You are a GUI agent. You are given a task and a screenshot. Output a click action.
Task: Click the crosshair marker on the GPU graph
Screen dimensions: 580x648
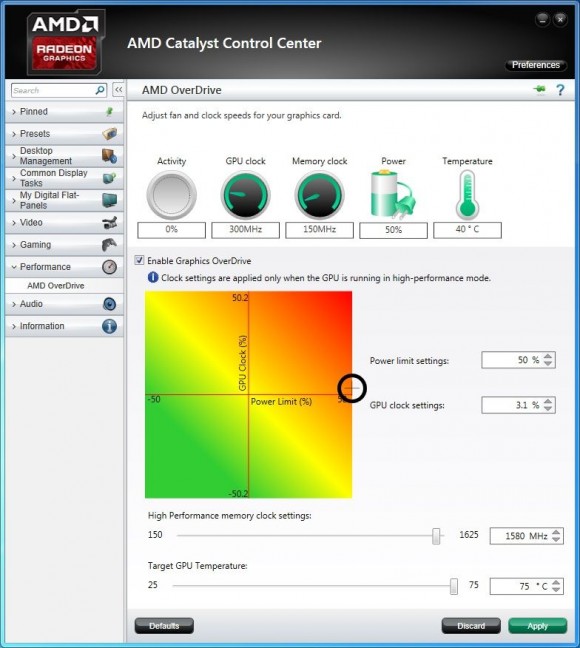(352, 388)
